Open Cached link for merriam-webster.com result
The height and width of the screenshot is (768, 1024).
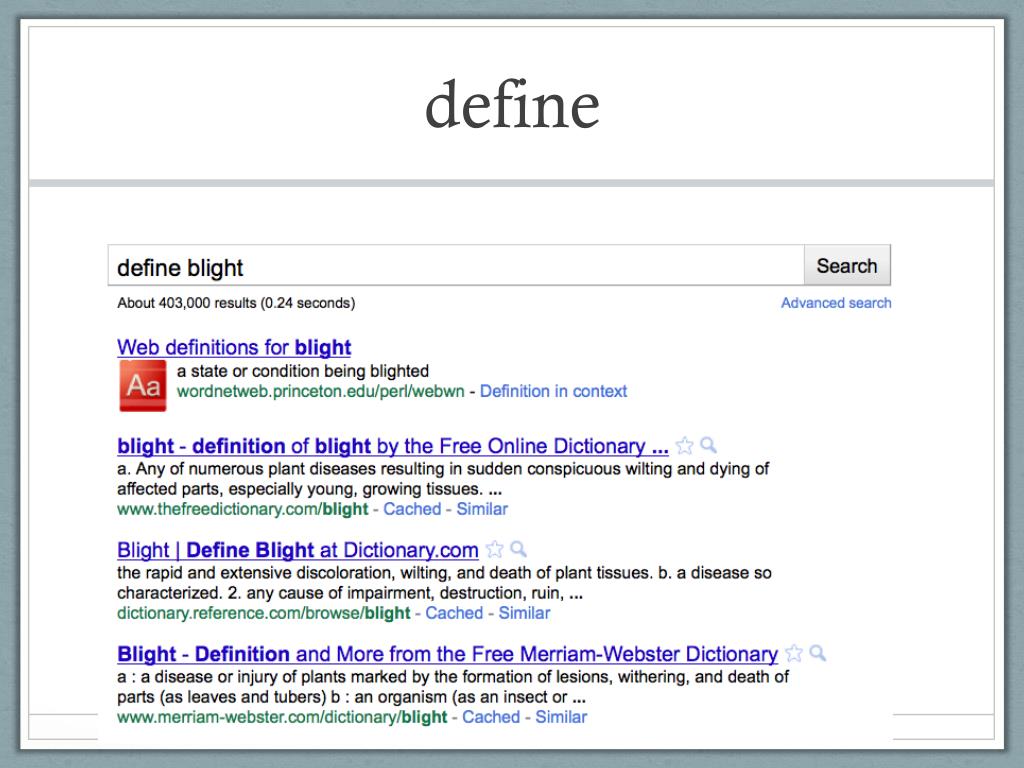point(491,717)
